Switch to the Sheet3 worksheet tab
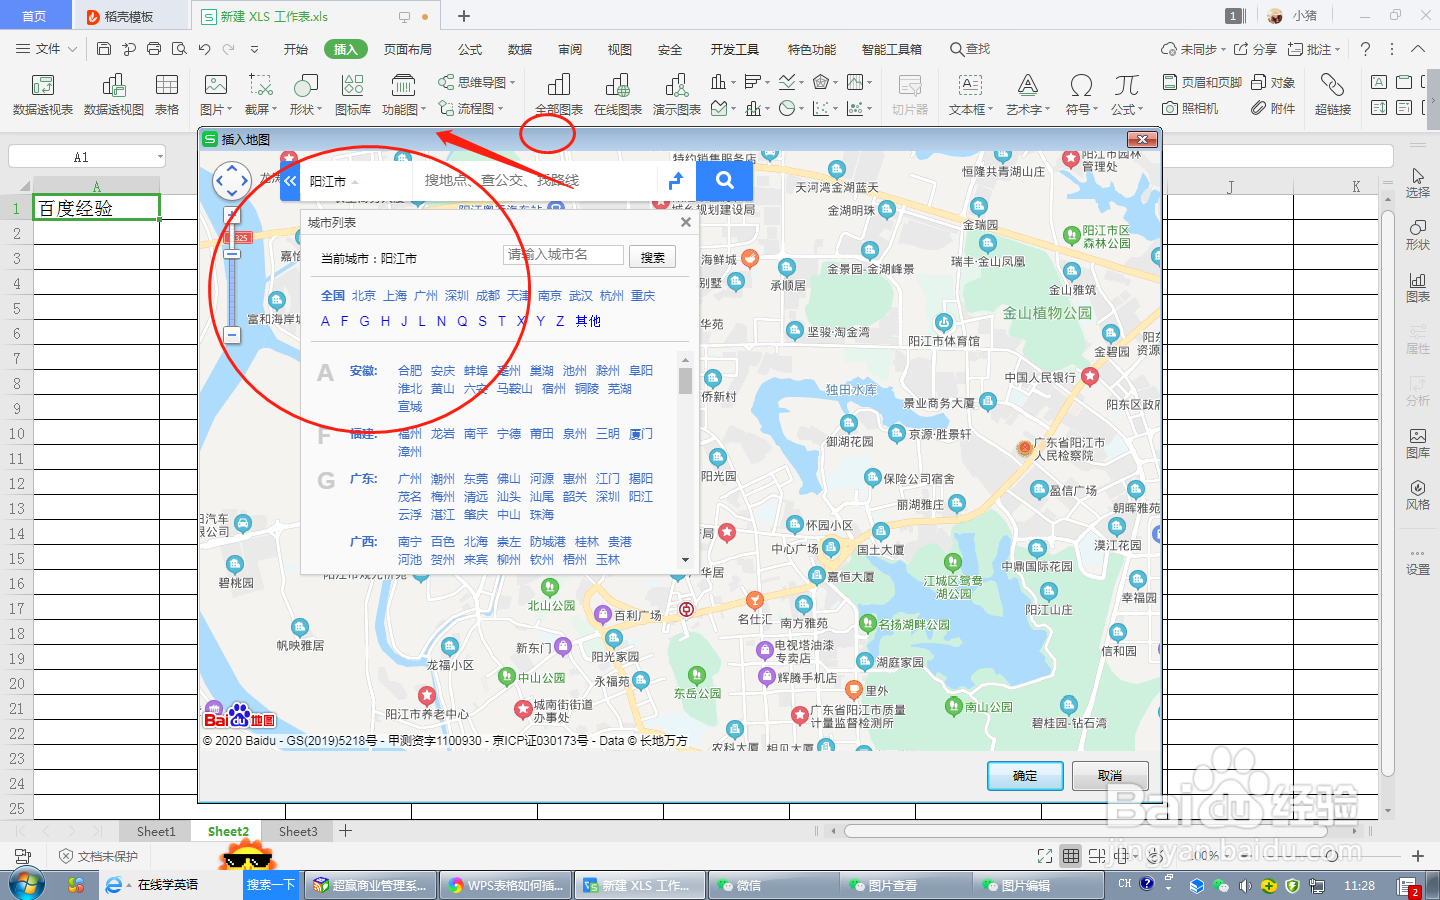1440x900 pixels. (x=298, y=831)
